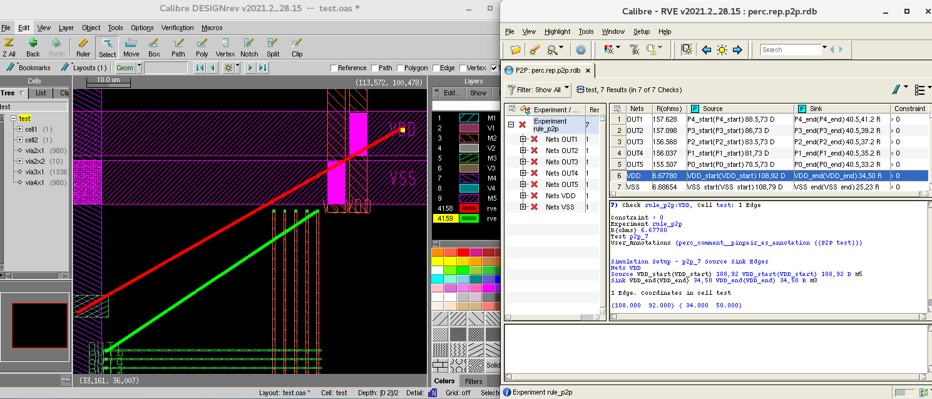Image resolution: width=932 pixels, height=399 pixels.
Task: Expand the Nets OUT1 node
Action: click(x=524, y=139)
